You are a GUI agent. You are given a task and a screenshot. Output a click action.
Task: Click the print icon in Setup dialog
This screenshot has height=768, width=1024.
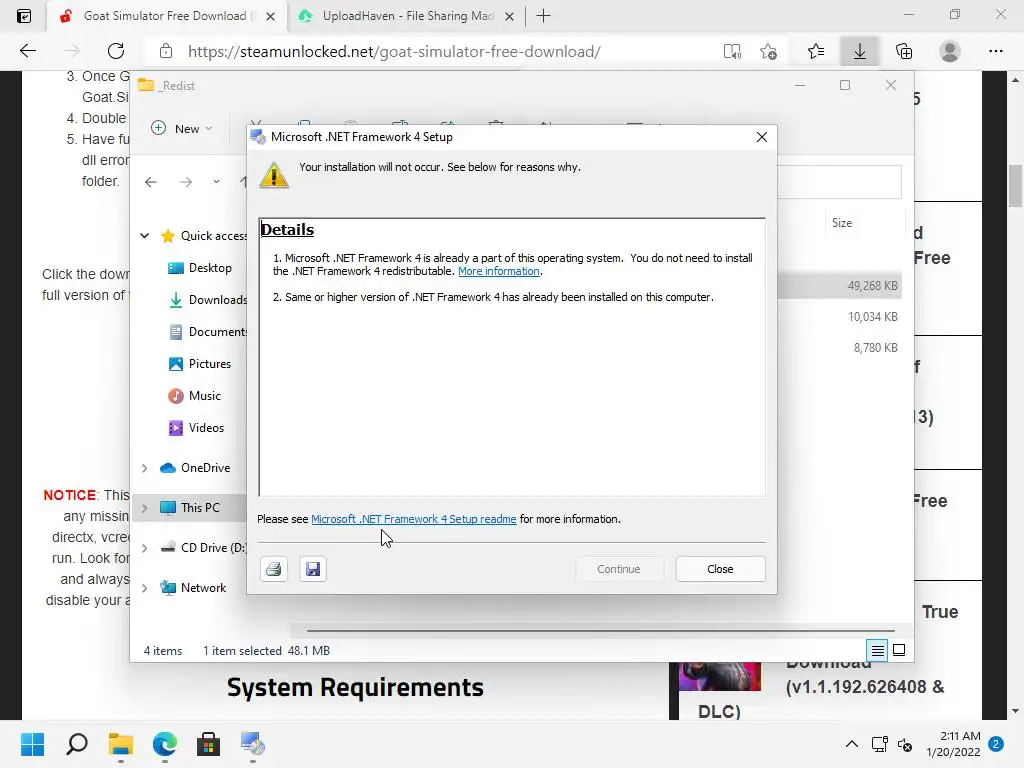point(274,569)
